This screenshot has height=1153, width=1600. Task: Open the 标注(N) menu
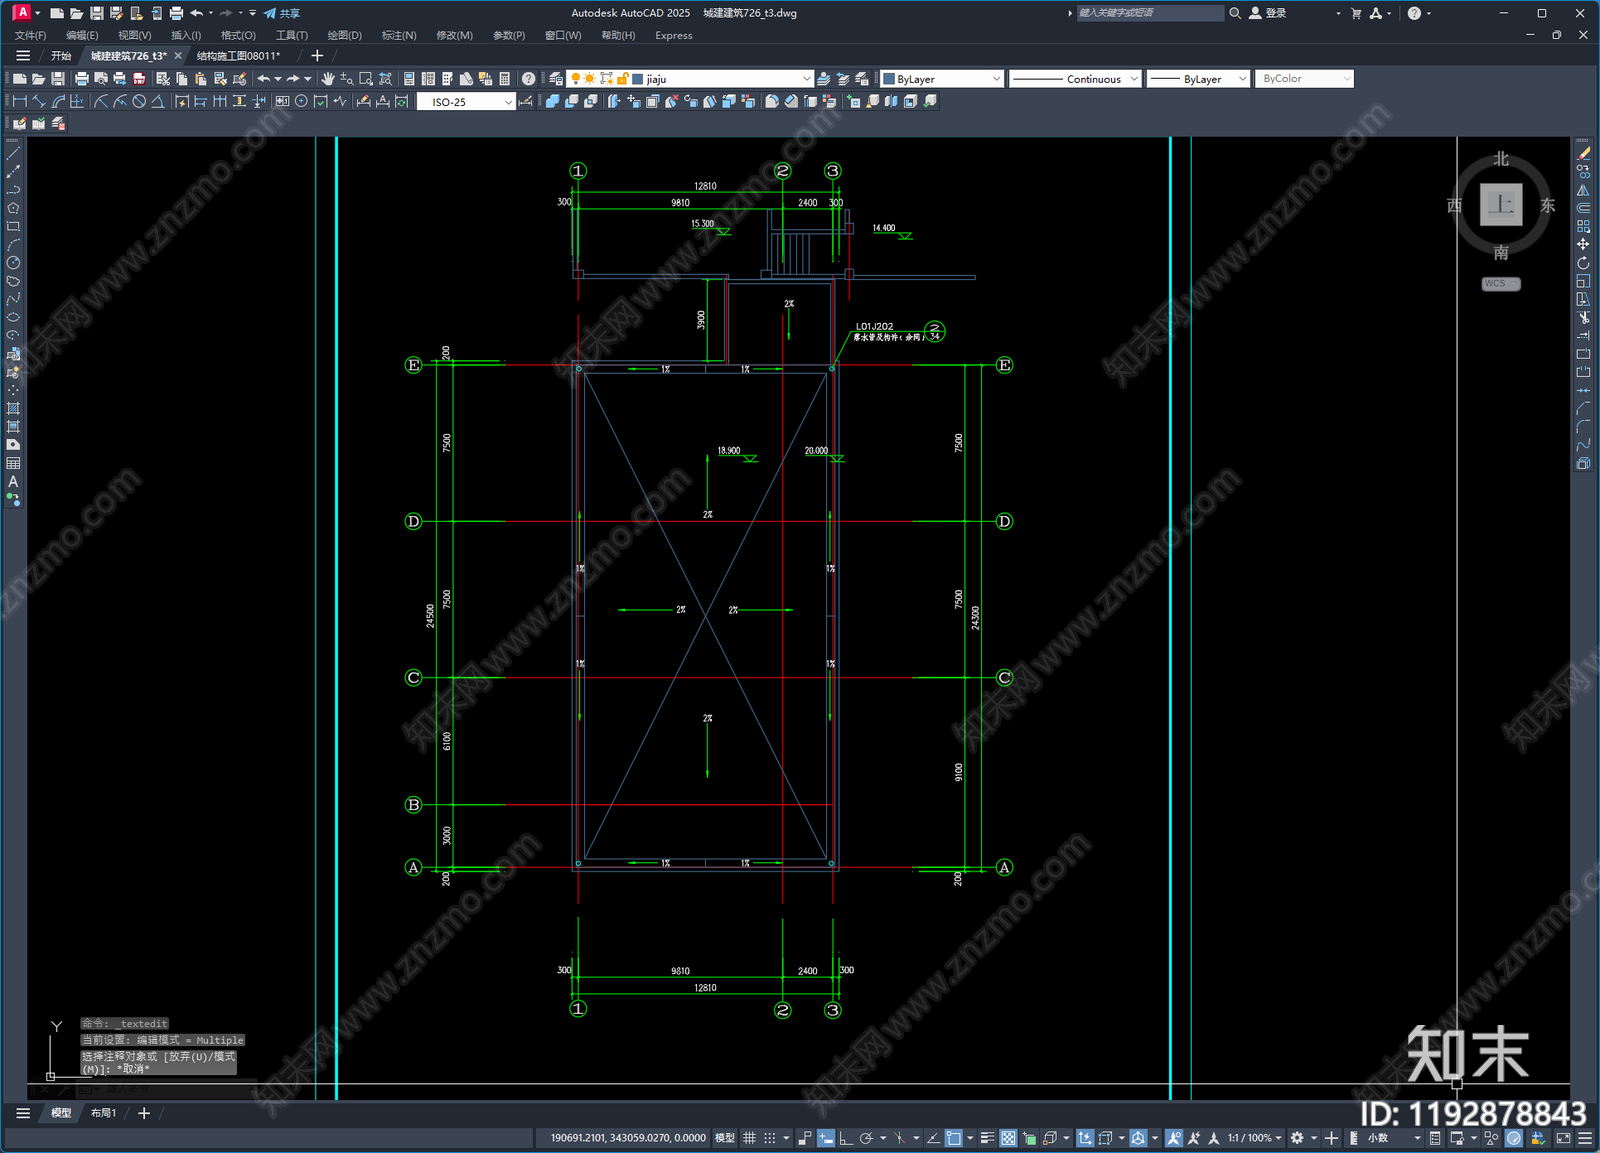coord(399,35)
